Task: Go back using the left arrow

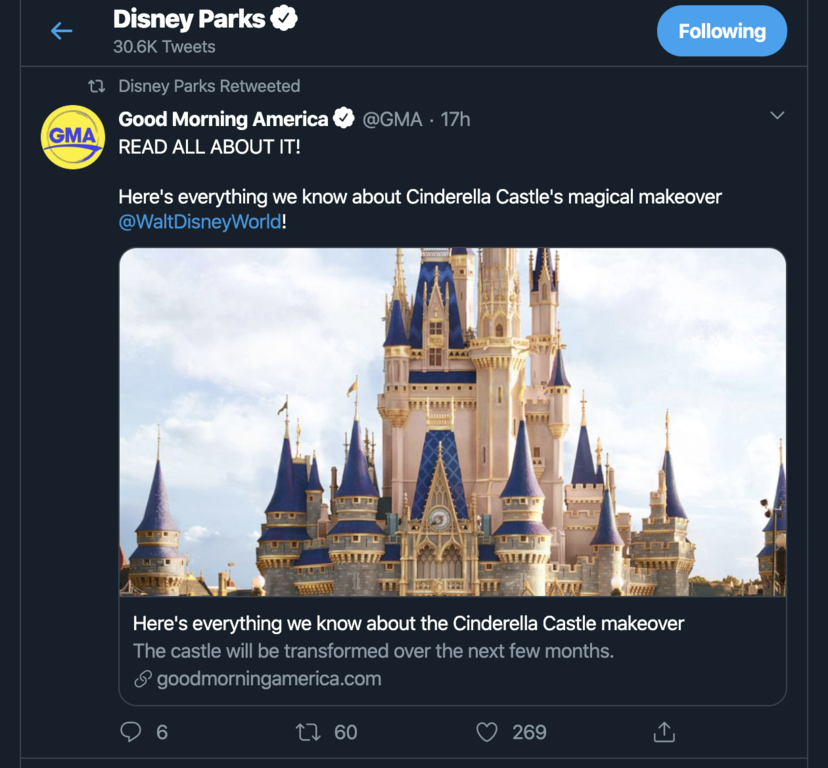Action: [62, 31]
